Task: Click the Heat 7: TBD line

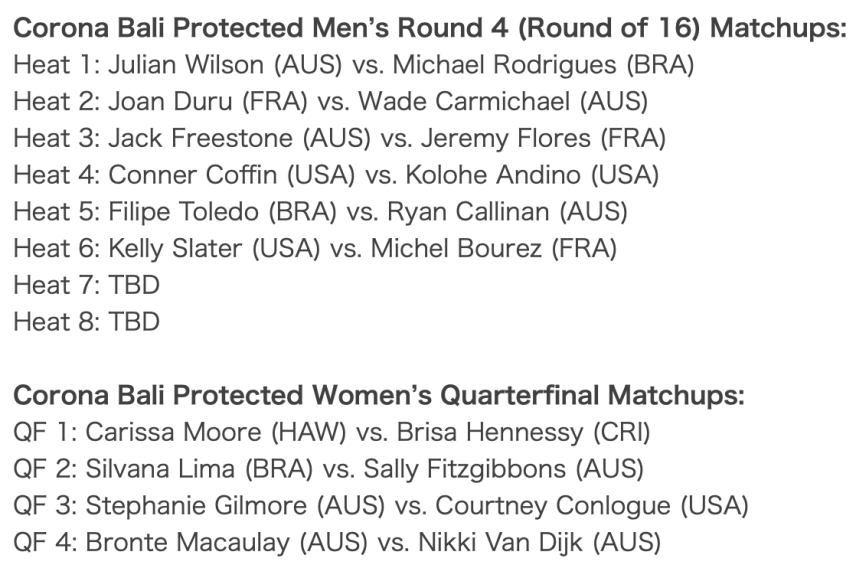Action: 86,285
